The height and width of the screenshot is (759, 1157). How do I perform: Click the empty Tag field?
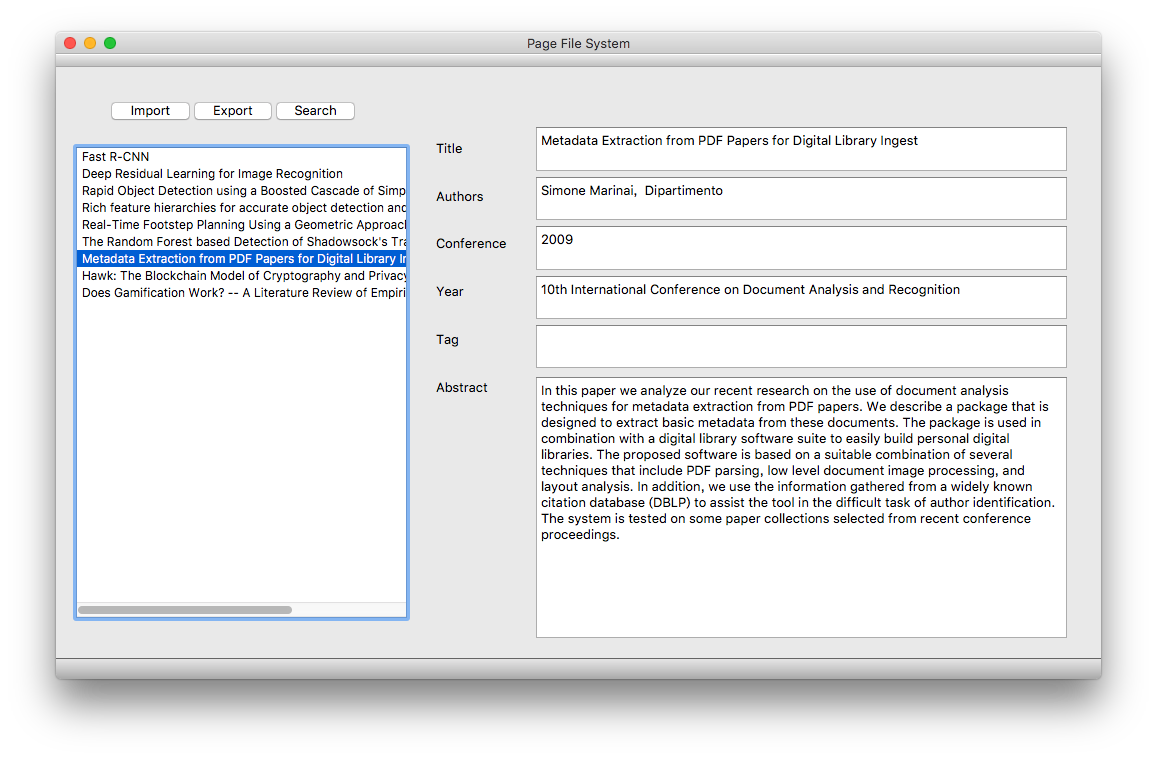coord(801,347)
